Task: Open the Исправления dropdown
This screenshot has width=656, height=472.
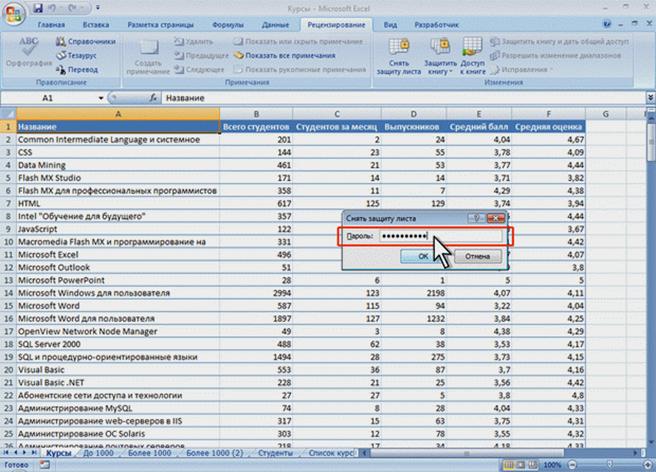Action: tap(521, 69)
